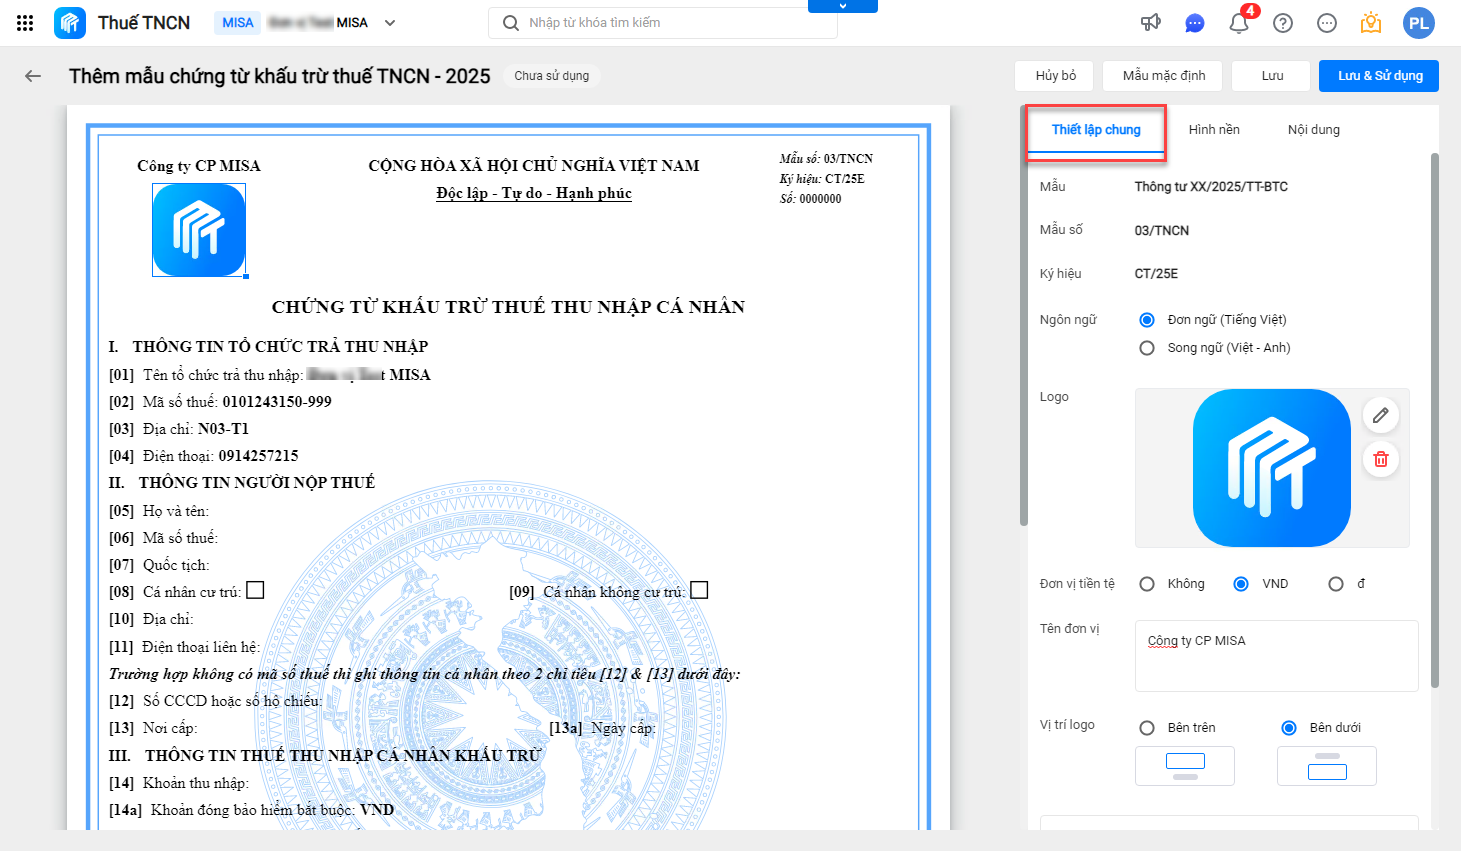Edit the logo with pencil icon

tap(1381, 415)
